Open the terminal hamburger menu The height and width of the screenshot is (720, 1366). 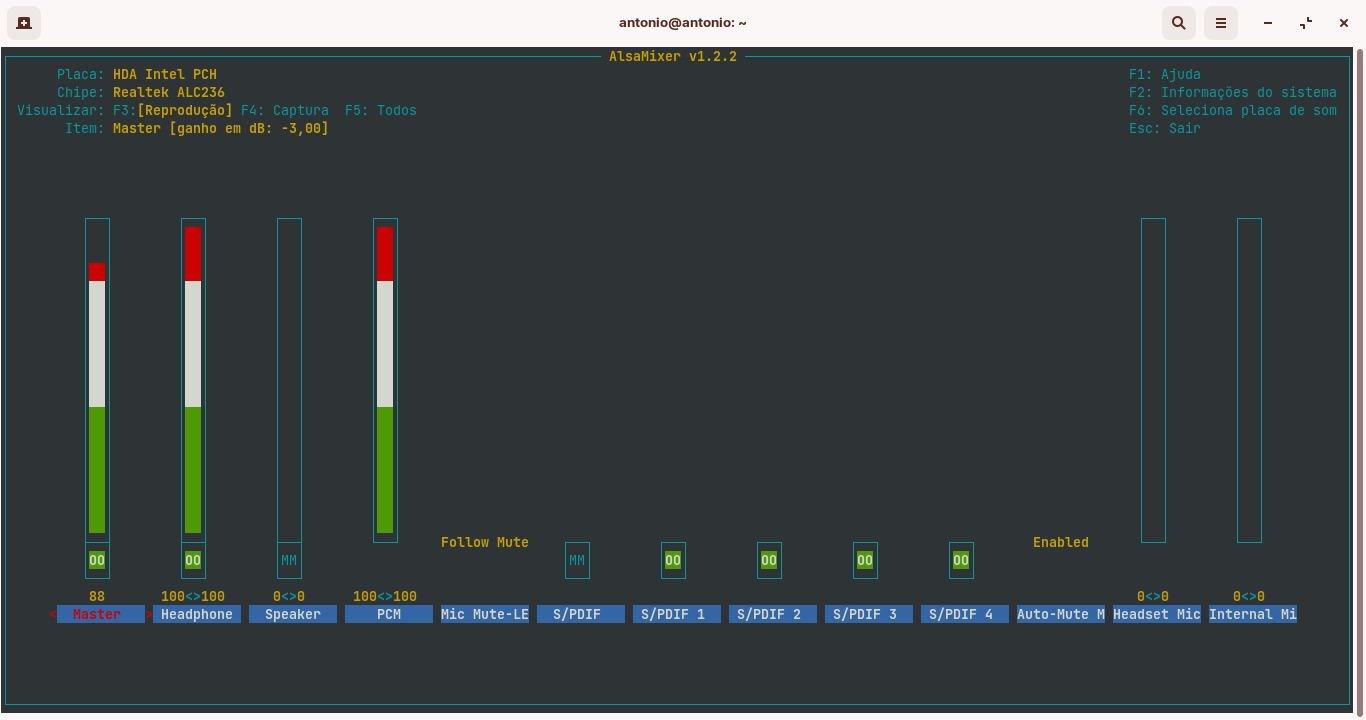pyautogui.click(x=1221, y=22)
